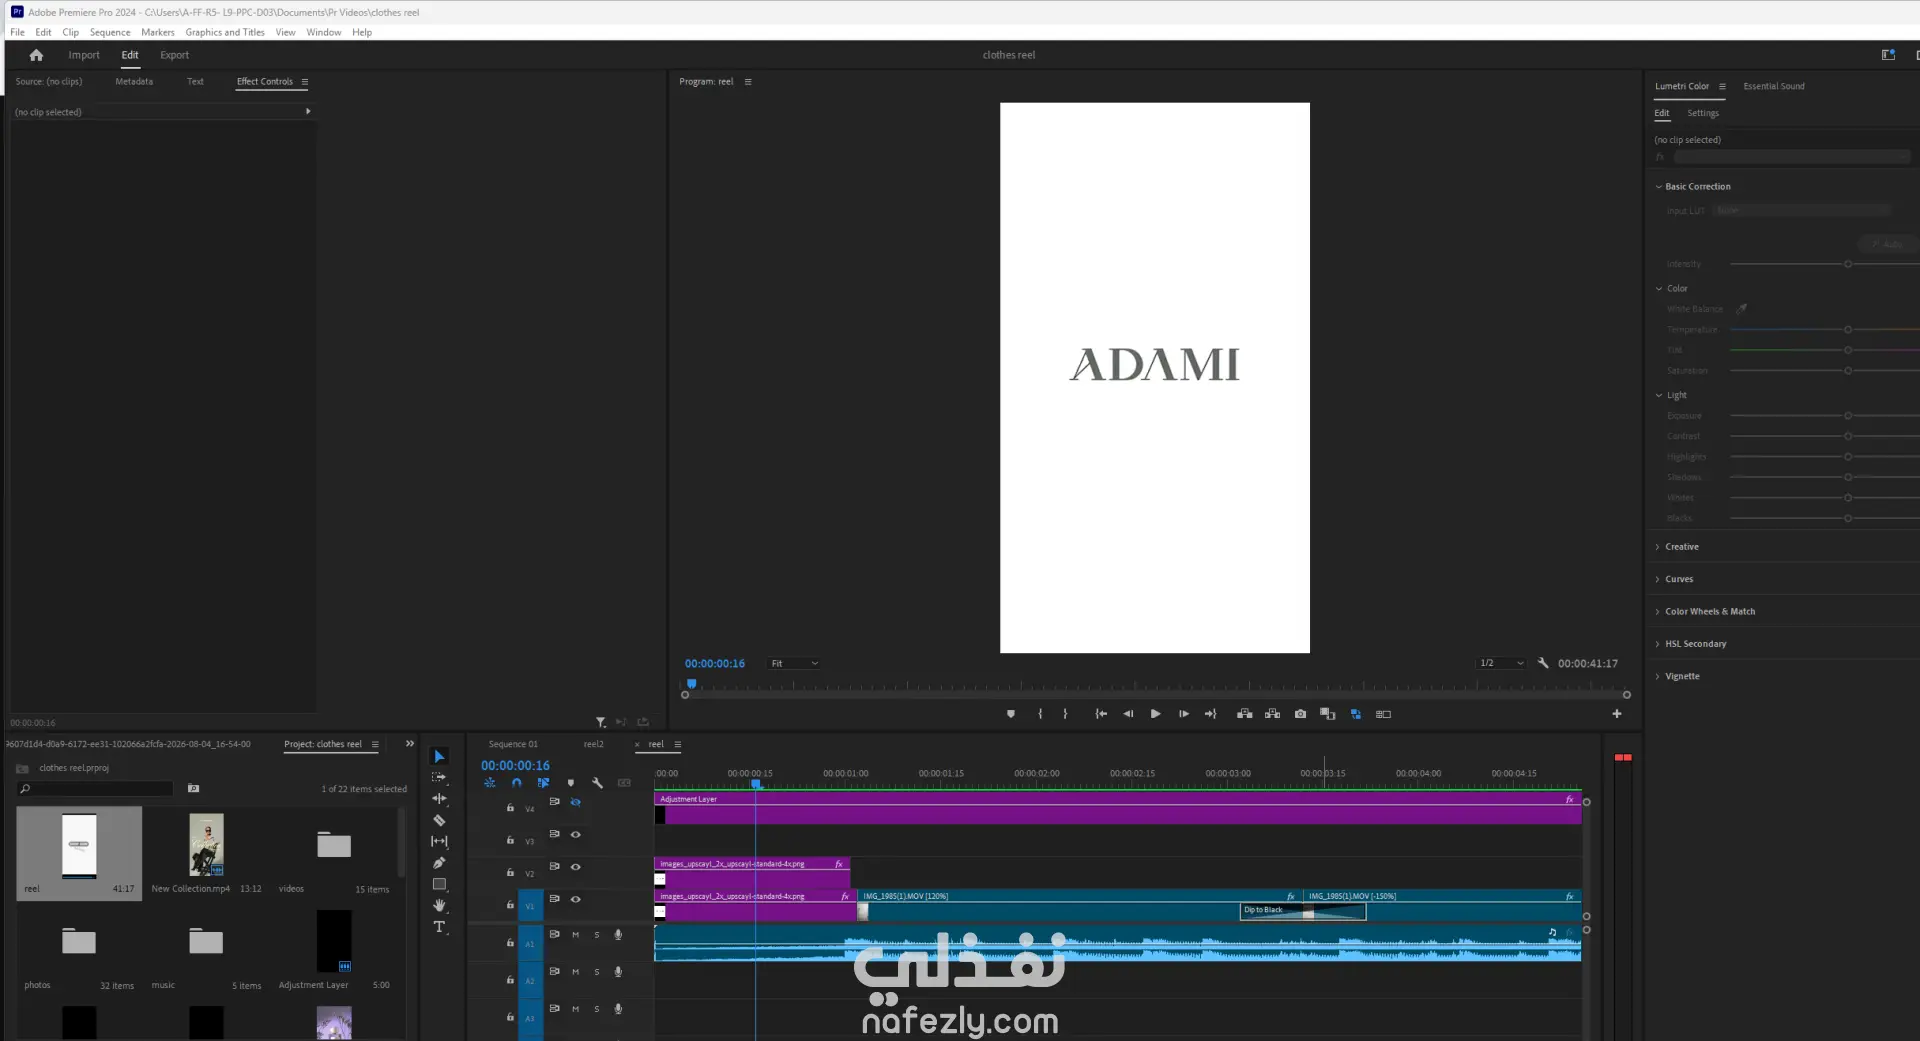Open the File menu
Screen dimensions: 1920x1041
[x=18, y=32]
